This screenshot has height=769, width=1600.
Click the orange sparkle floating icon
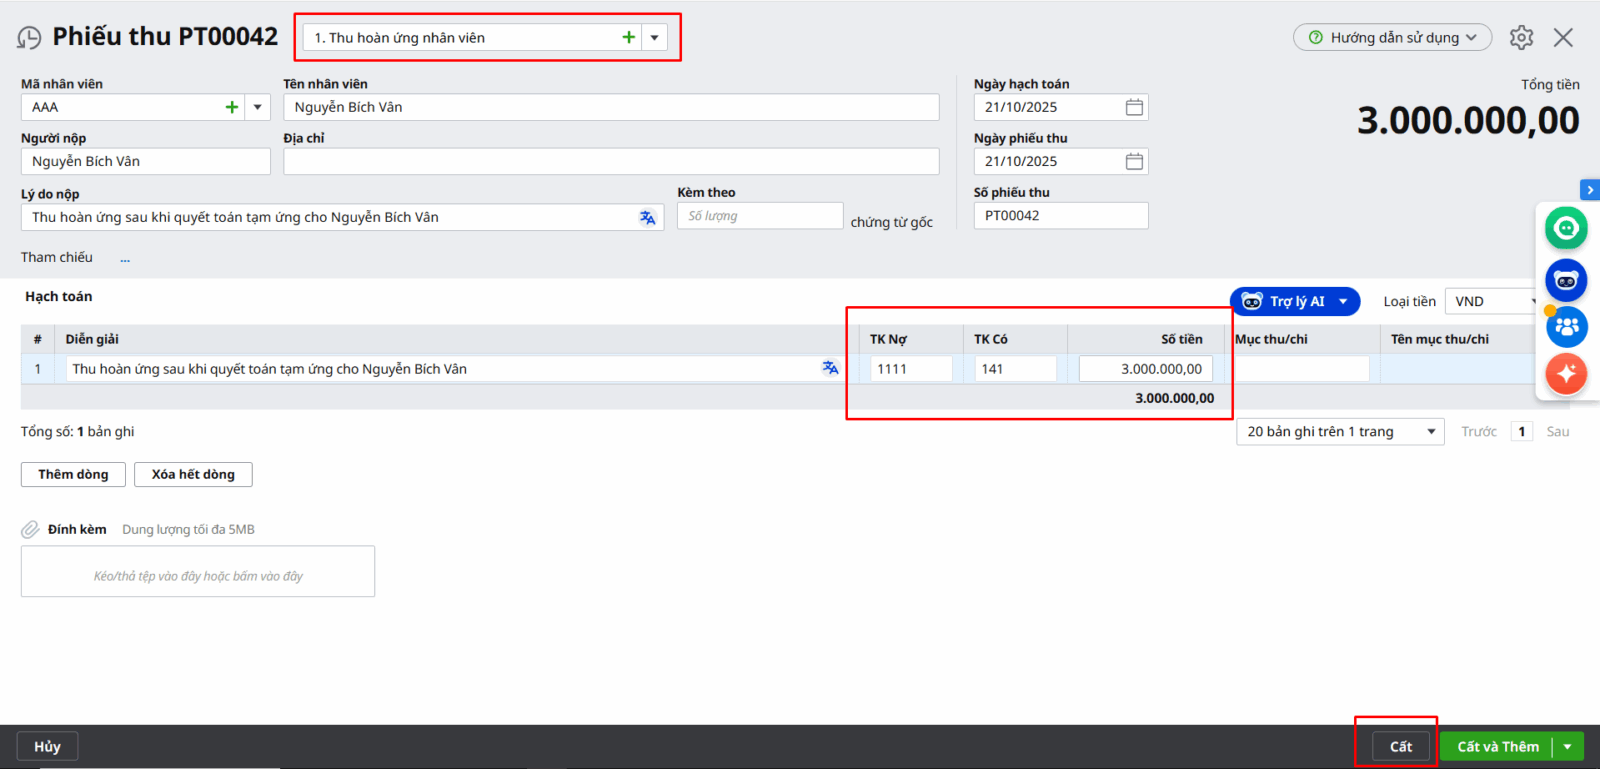pos(1566,374)
